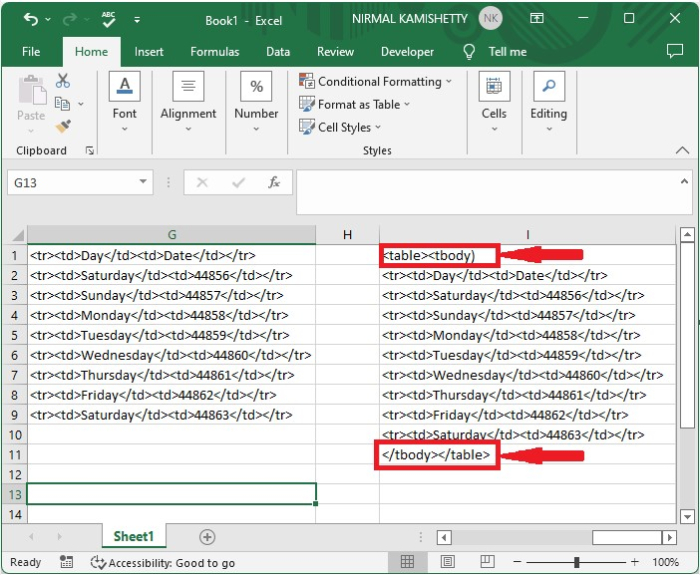Expand the formula bar chevron
The width and height of the screenshot is (700, 575).
[x=684, y=182]
